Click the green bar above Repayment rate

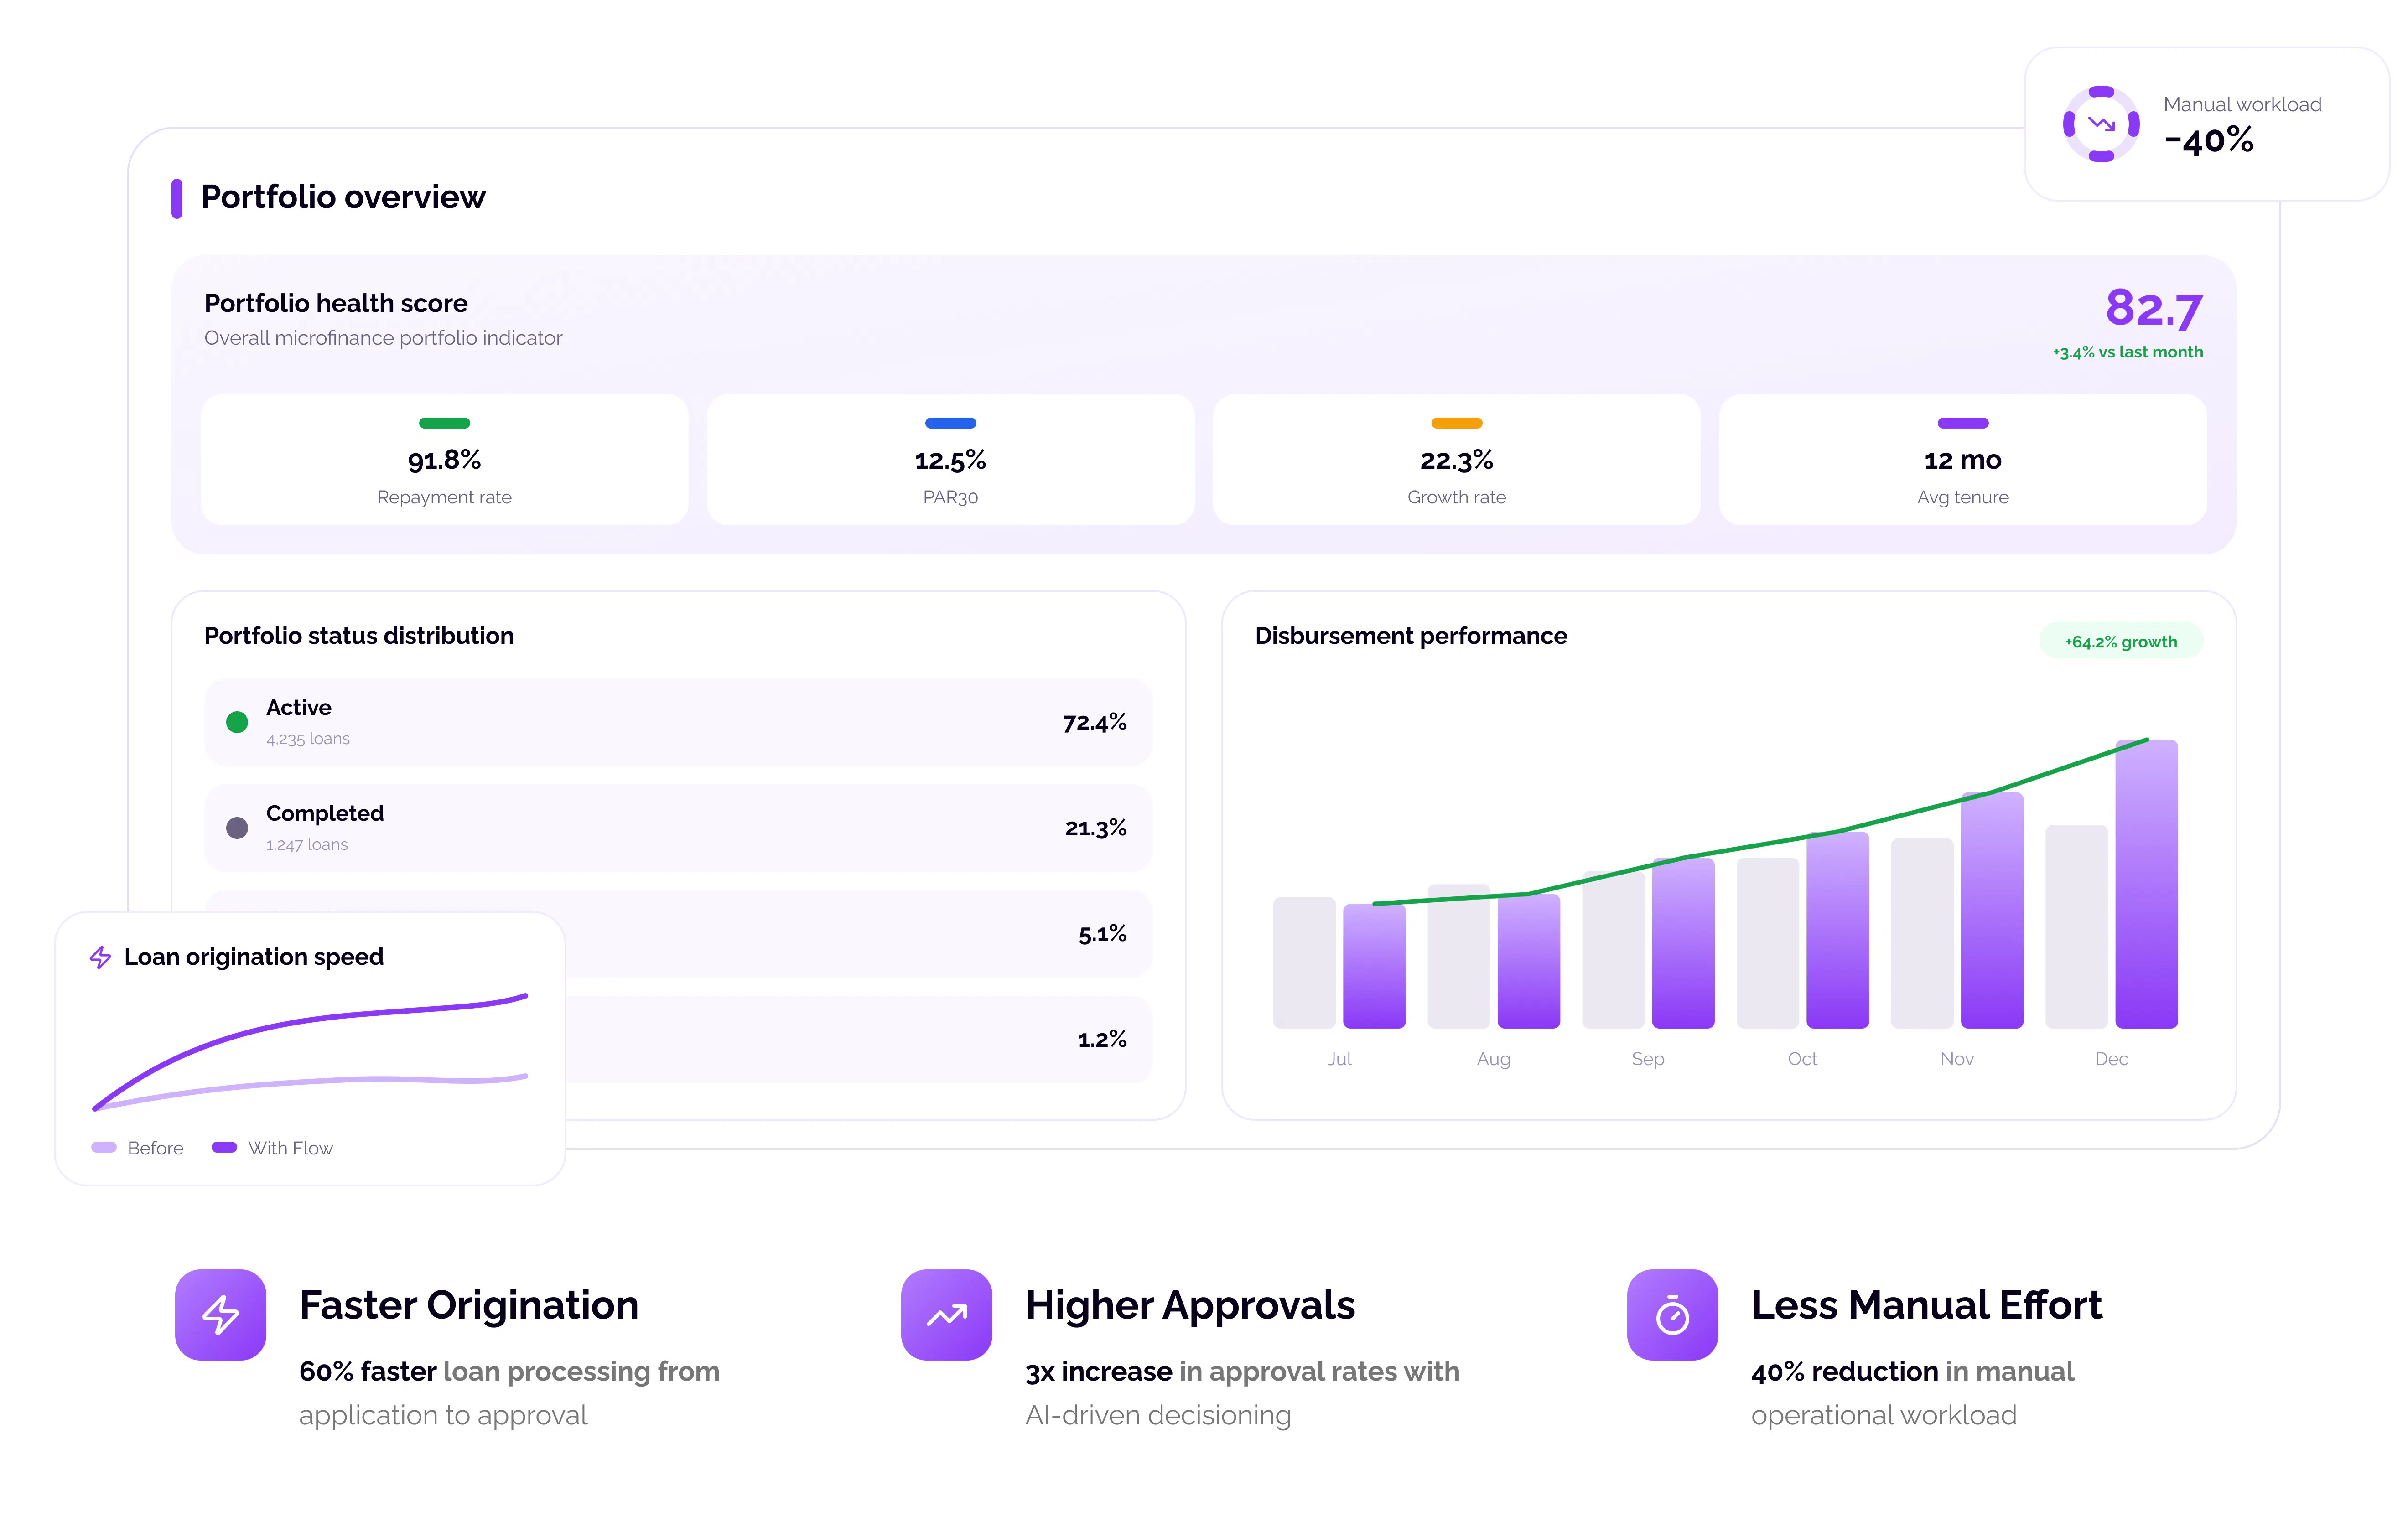tap(444, 423)
